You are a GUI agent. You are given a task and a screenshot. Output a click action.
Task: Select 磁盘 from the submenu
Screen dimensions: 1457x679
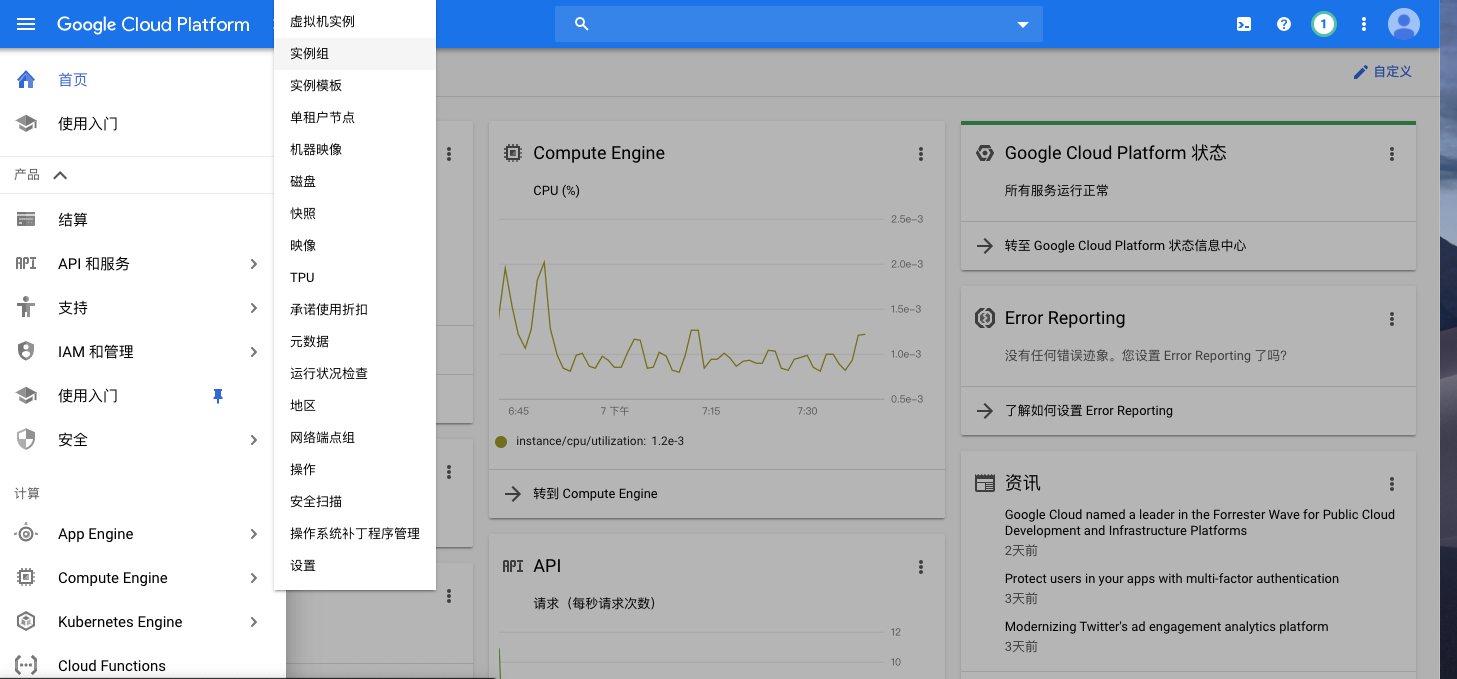(x=355, y=182)
